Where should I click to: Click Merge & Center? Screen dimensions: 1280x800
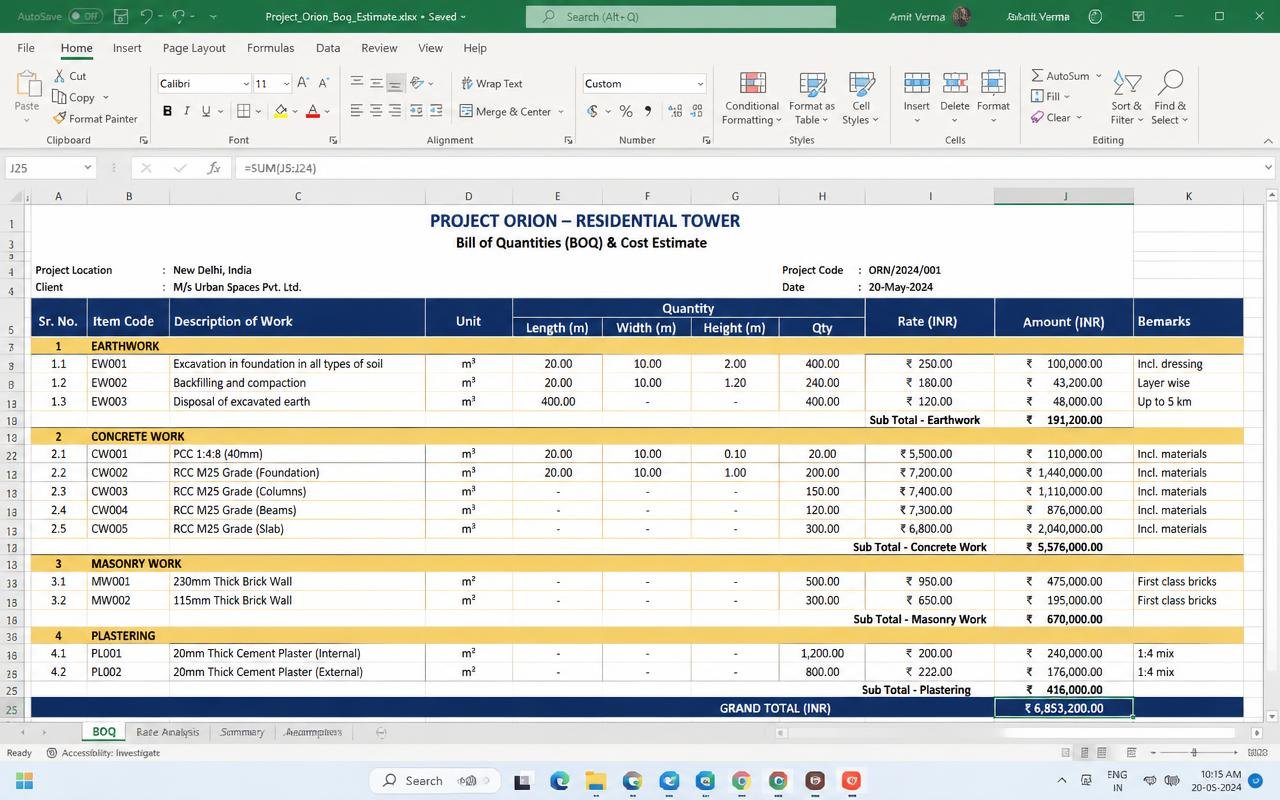pyautogui.click(x=505, y=111)
